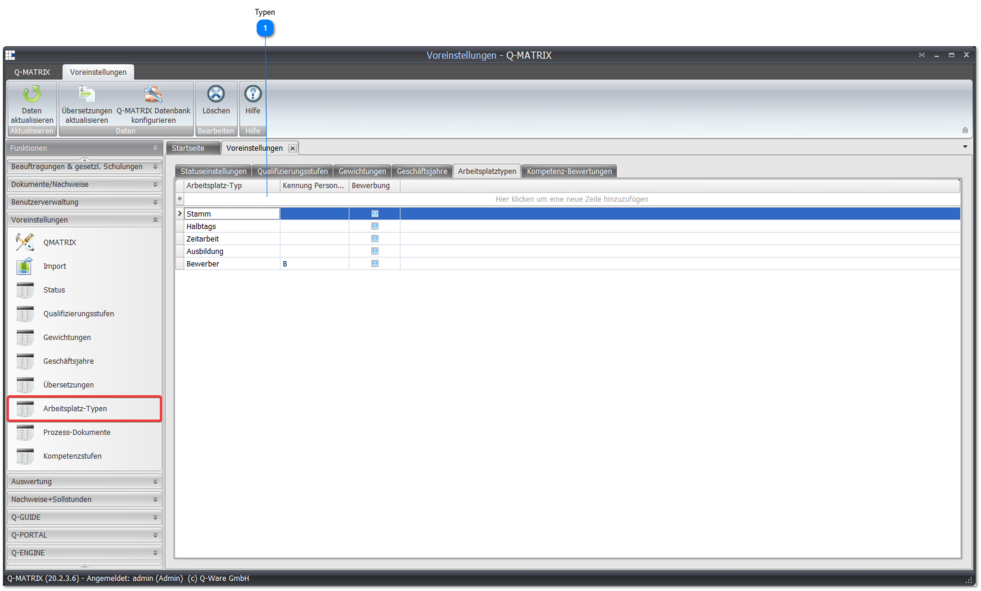Select the Voreinstellungen ribbon tab
Image resolution: width=981 pixels, height=591 pixels.
point(98,72)
